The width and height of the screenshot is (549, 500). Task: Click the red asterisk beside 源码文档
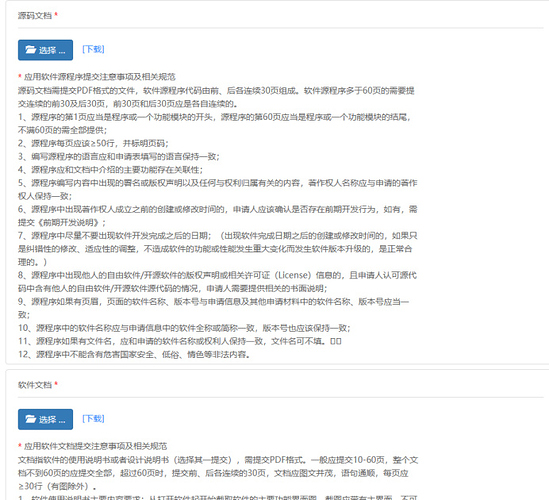[x=56, y=15]
